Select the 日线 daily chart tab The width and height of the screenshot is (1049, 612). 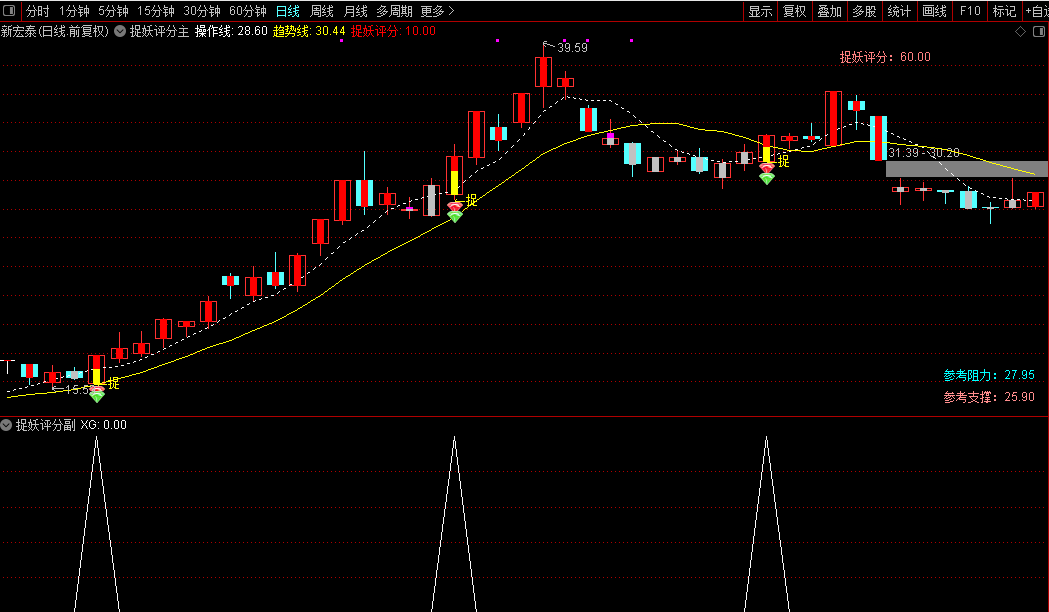pyautogui.click(x=288, y=11)
